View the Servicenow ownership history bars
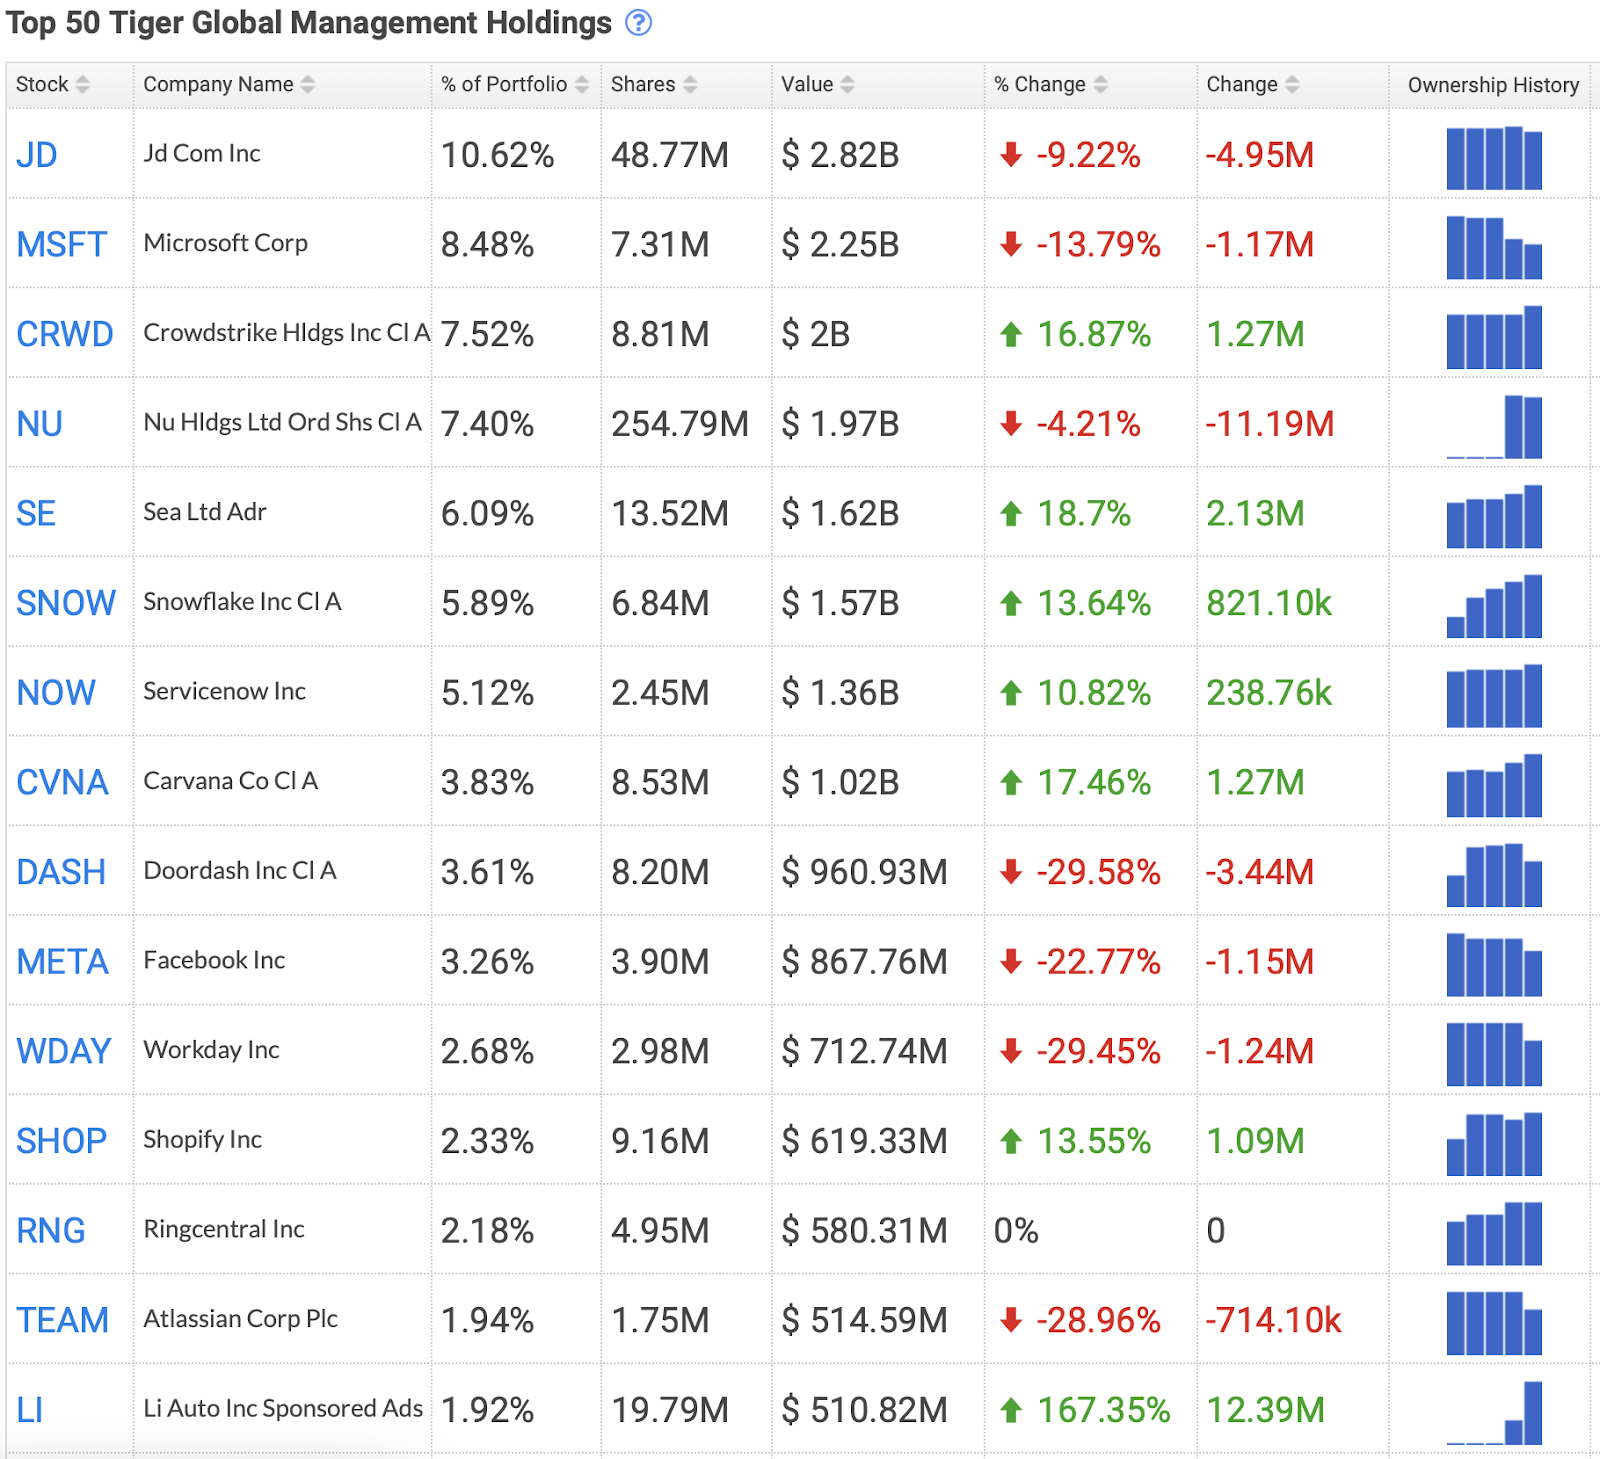Image resolution: width=1600 pixels, height=1459 pixels. tap(1494, 695)
